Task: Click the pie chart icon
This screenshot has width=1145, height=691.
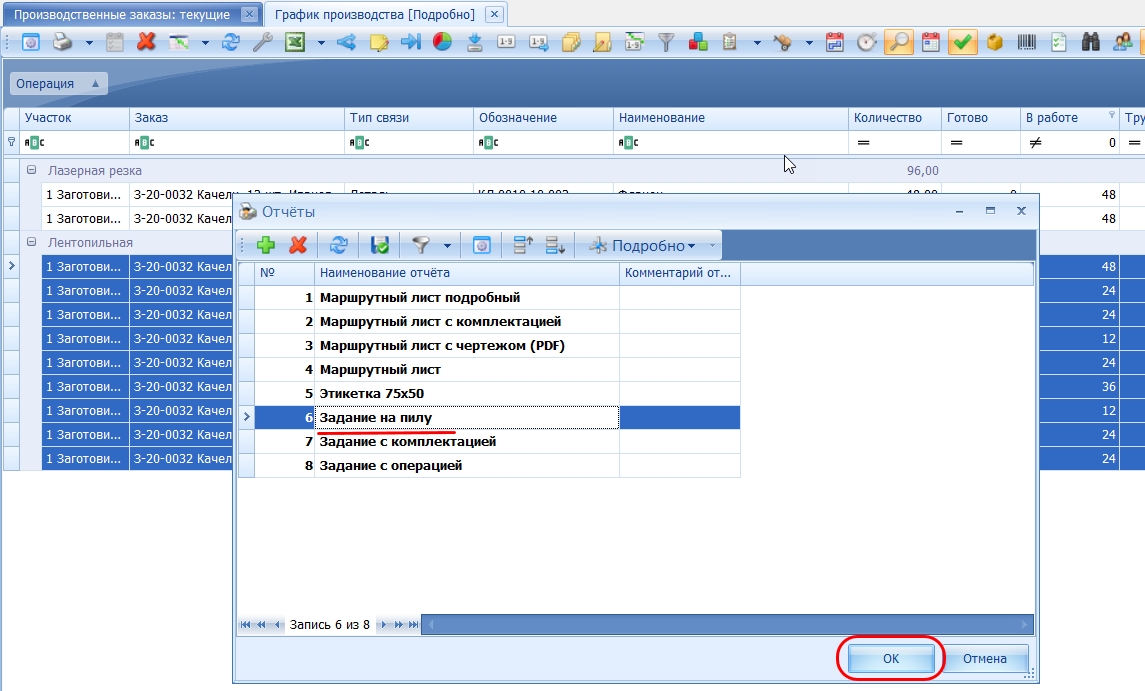Action: [443, 42]
